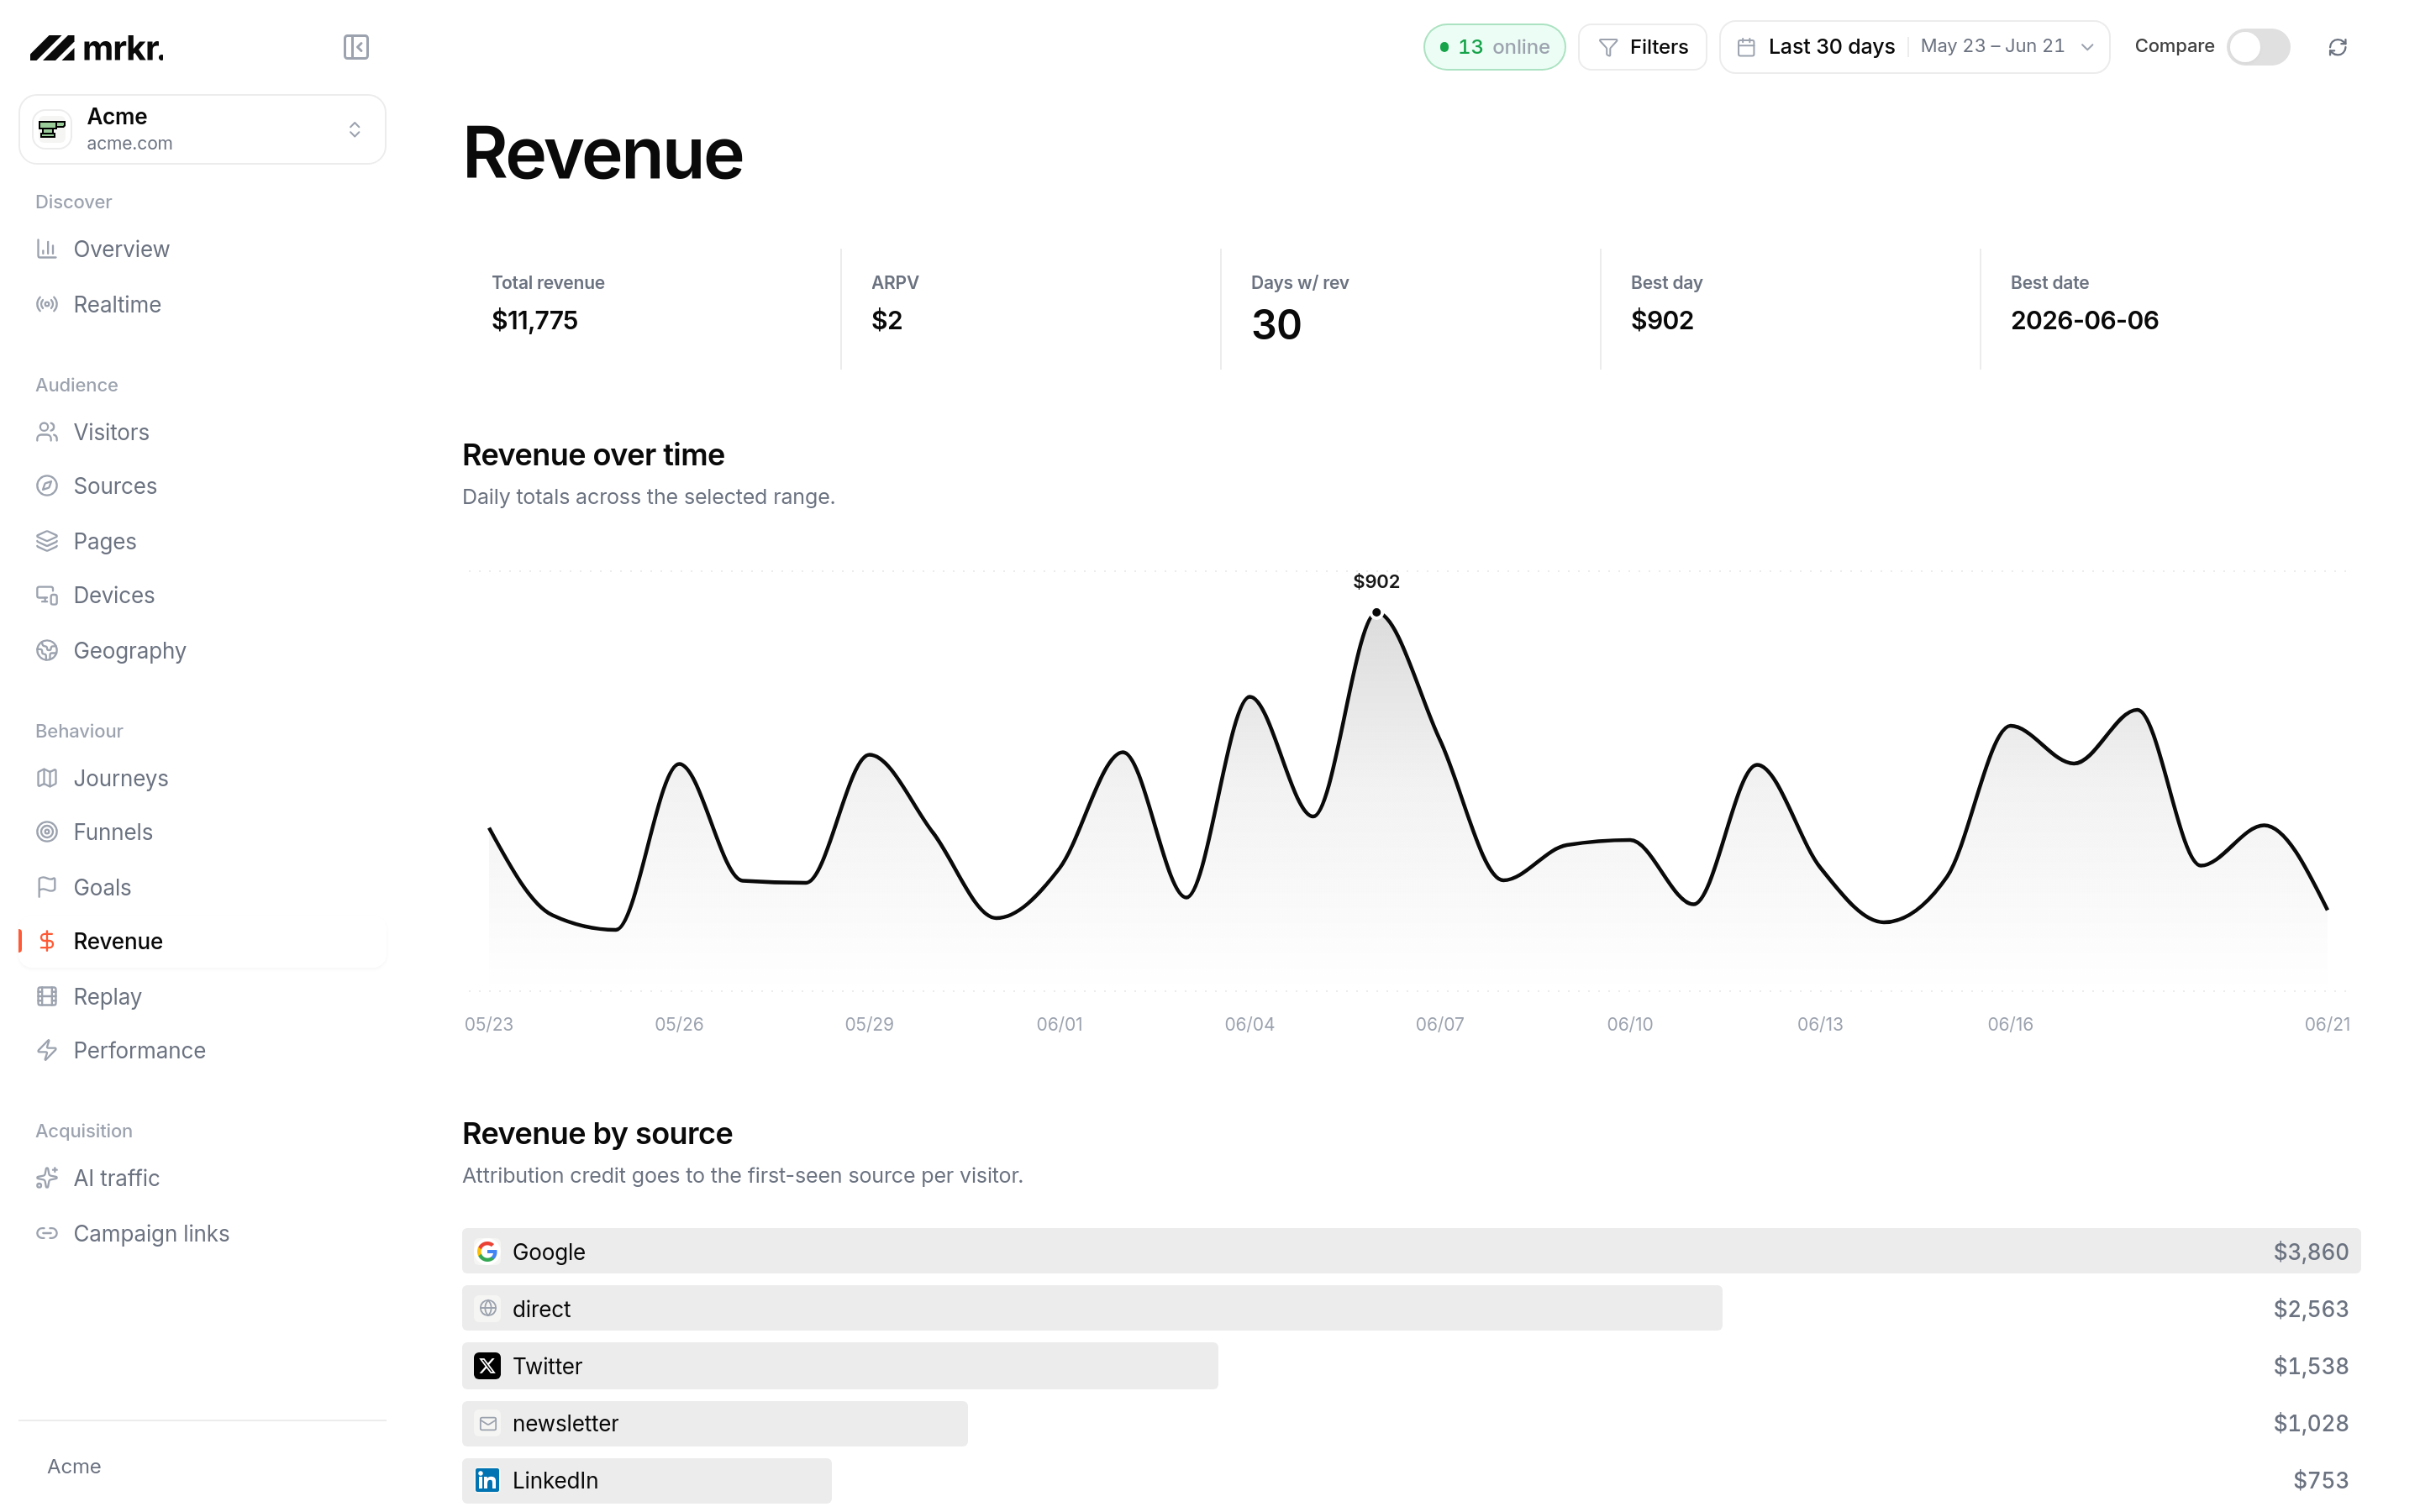Click the Visitors people icon
The width and height of the screenshot is (2420, 1512).
click(47, 432)
